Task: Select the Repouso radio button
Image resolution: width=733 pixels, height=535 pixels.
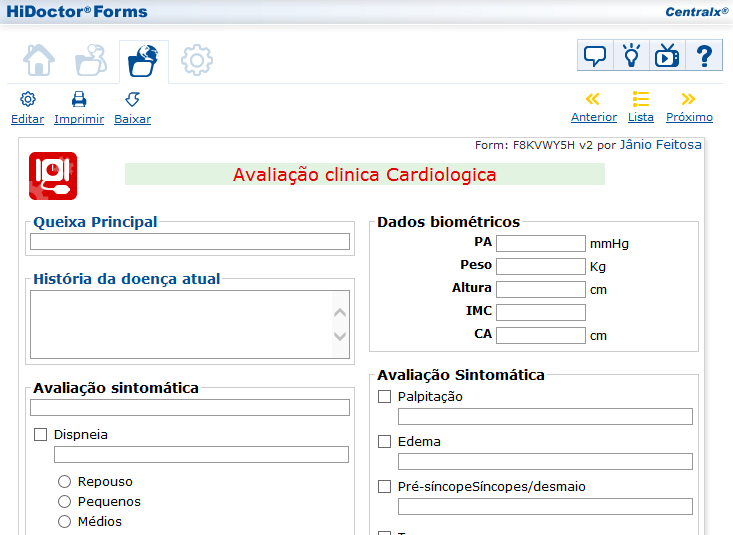Action: click(x=65, y=481)
